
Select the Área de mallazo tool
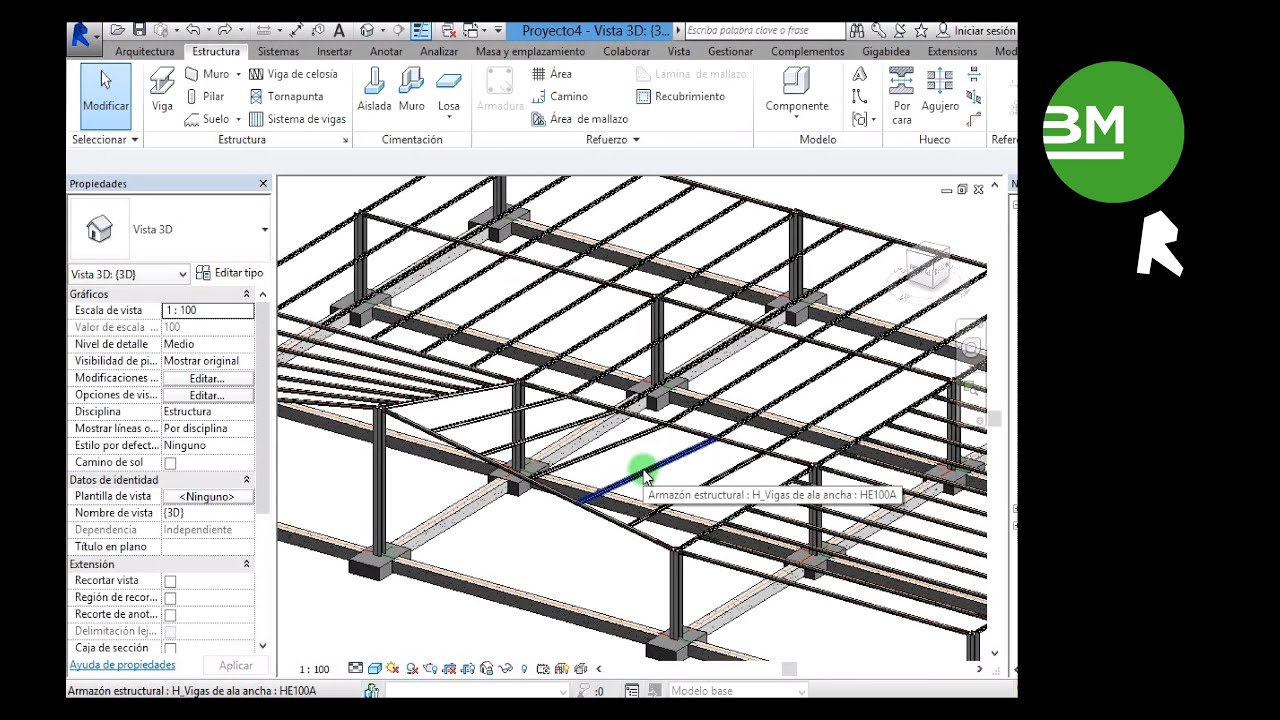579,119
